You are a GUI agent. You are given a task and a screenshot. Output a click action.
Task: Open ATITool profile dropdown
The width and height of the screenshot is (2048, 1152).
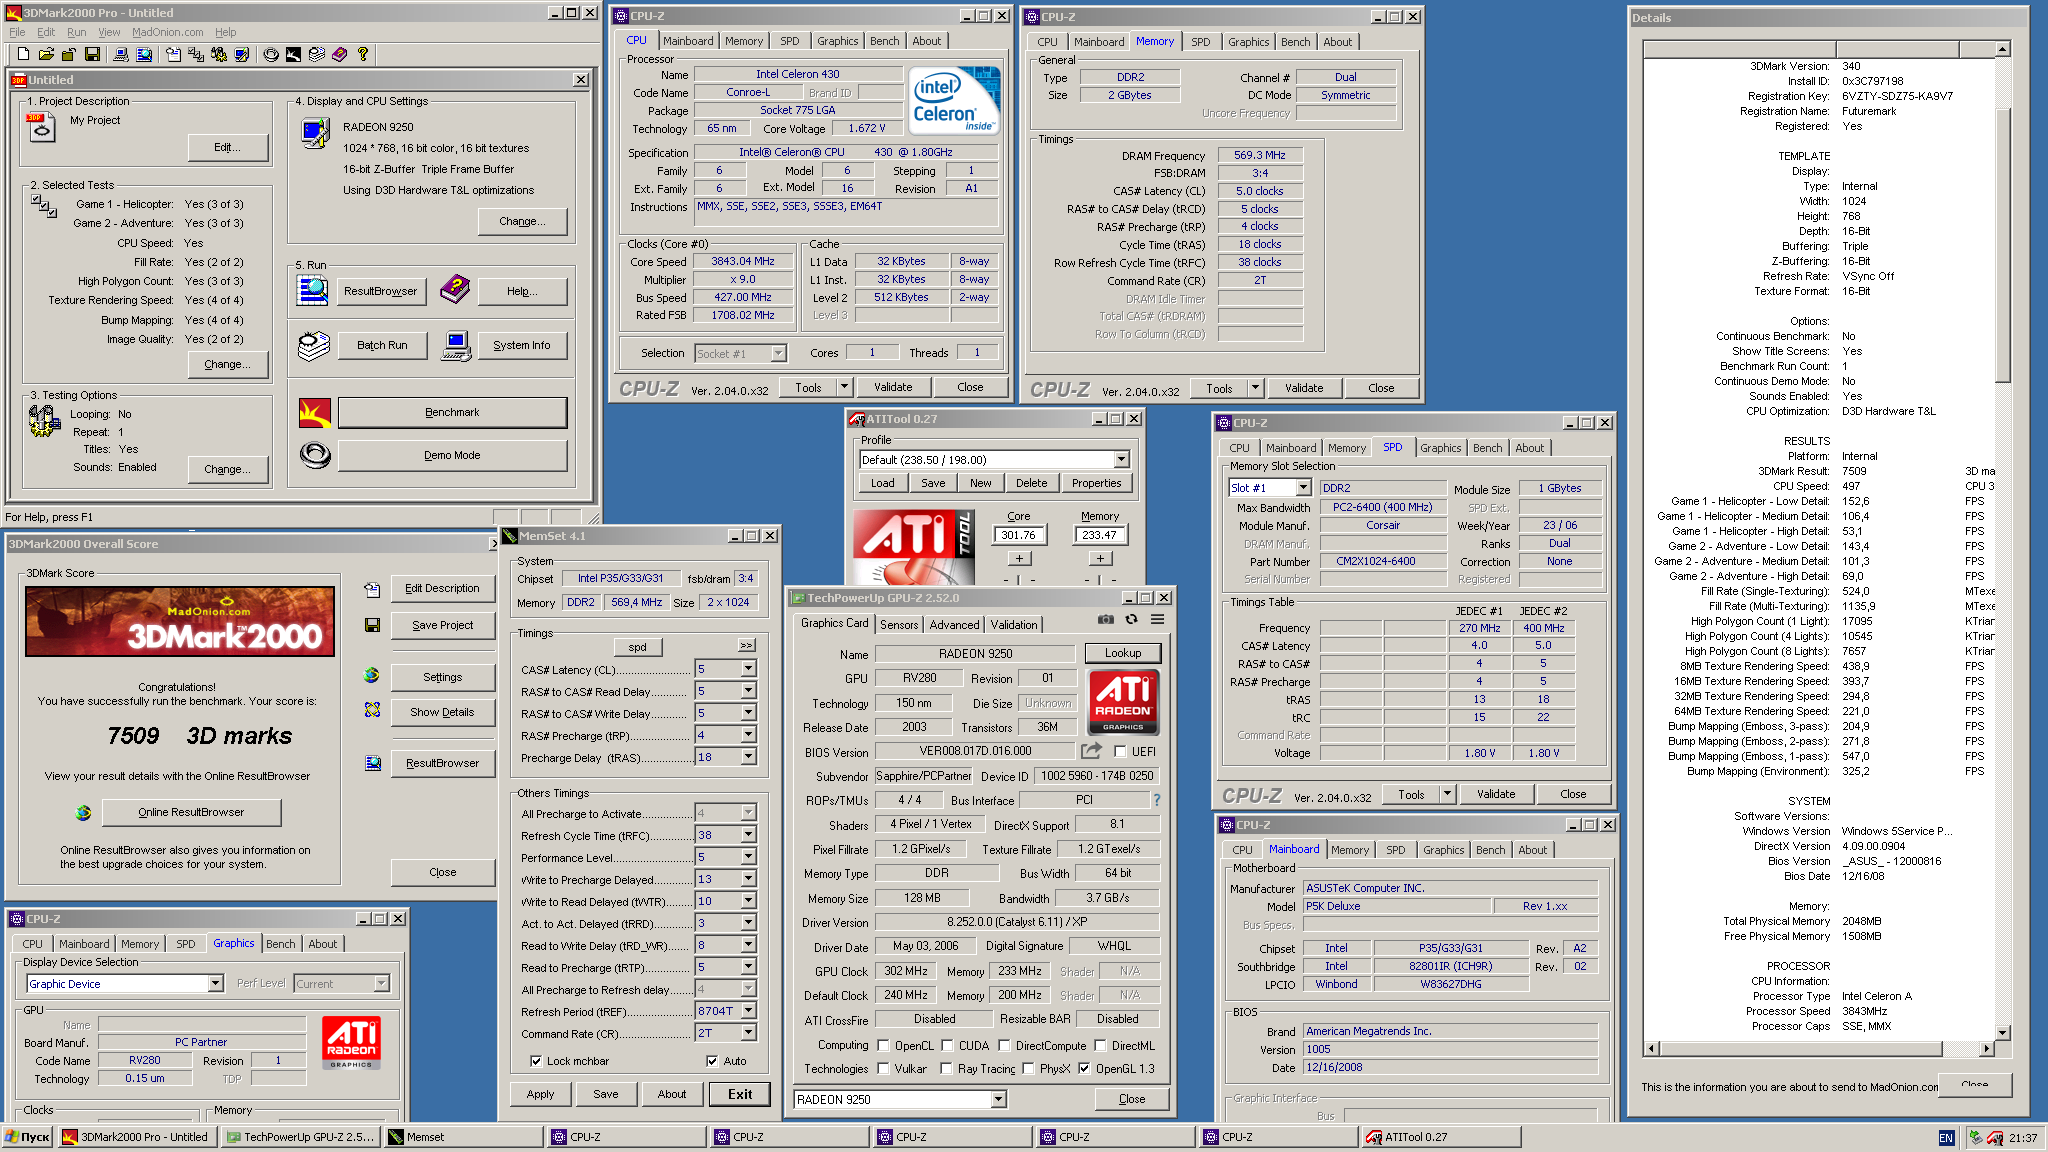tap(1121, 460)
